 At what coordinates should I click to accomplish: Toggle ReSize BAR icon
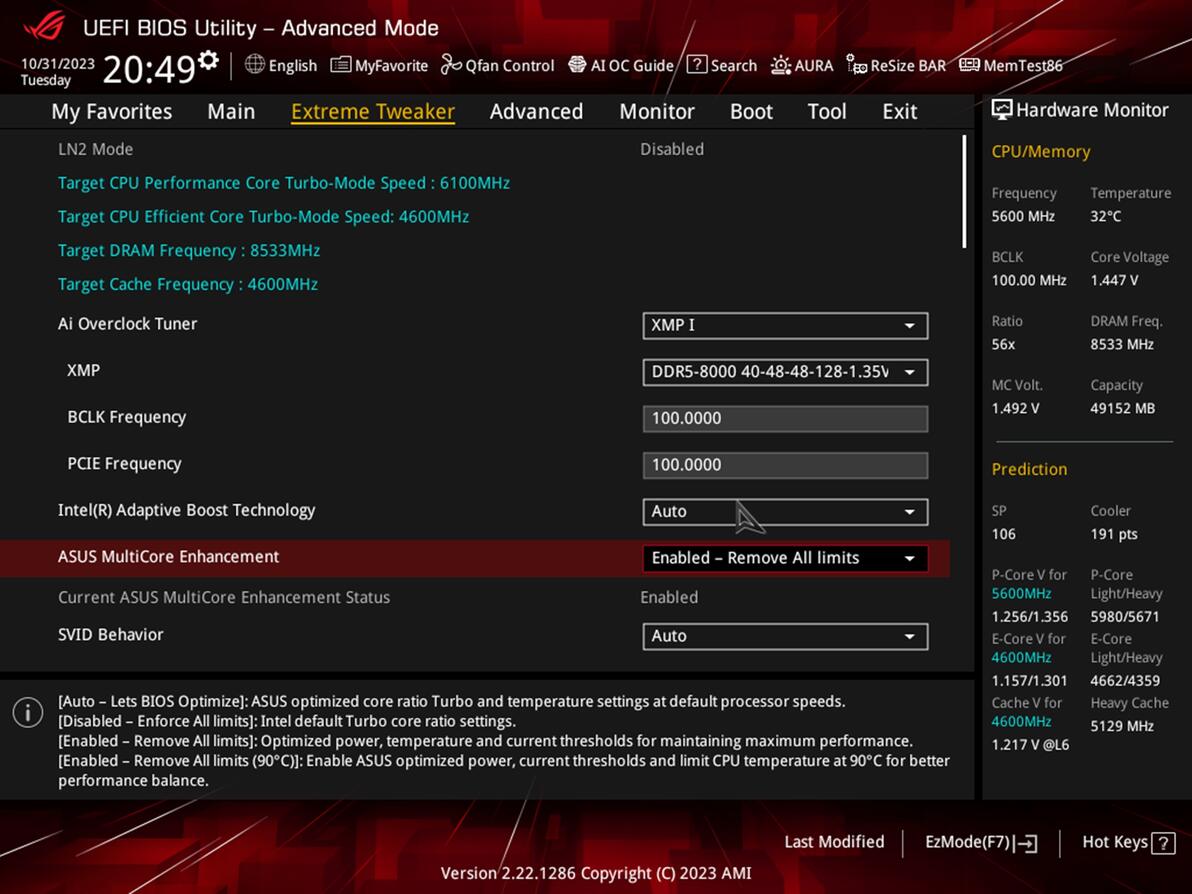856,65
